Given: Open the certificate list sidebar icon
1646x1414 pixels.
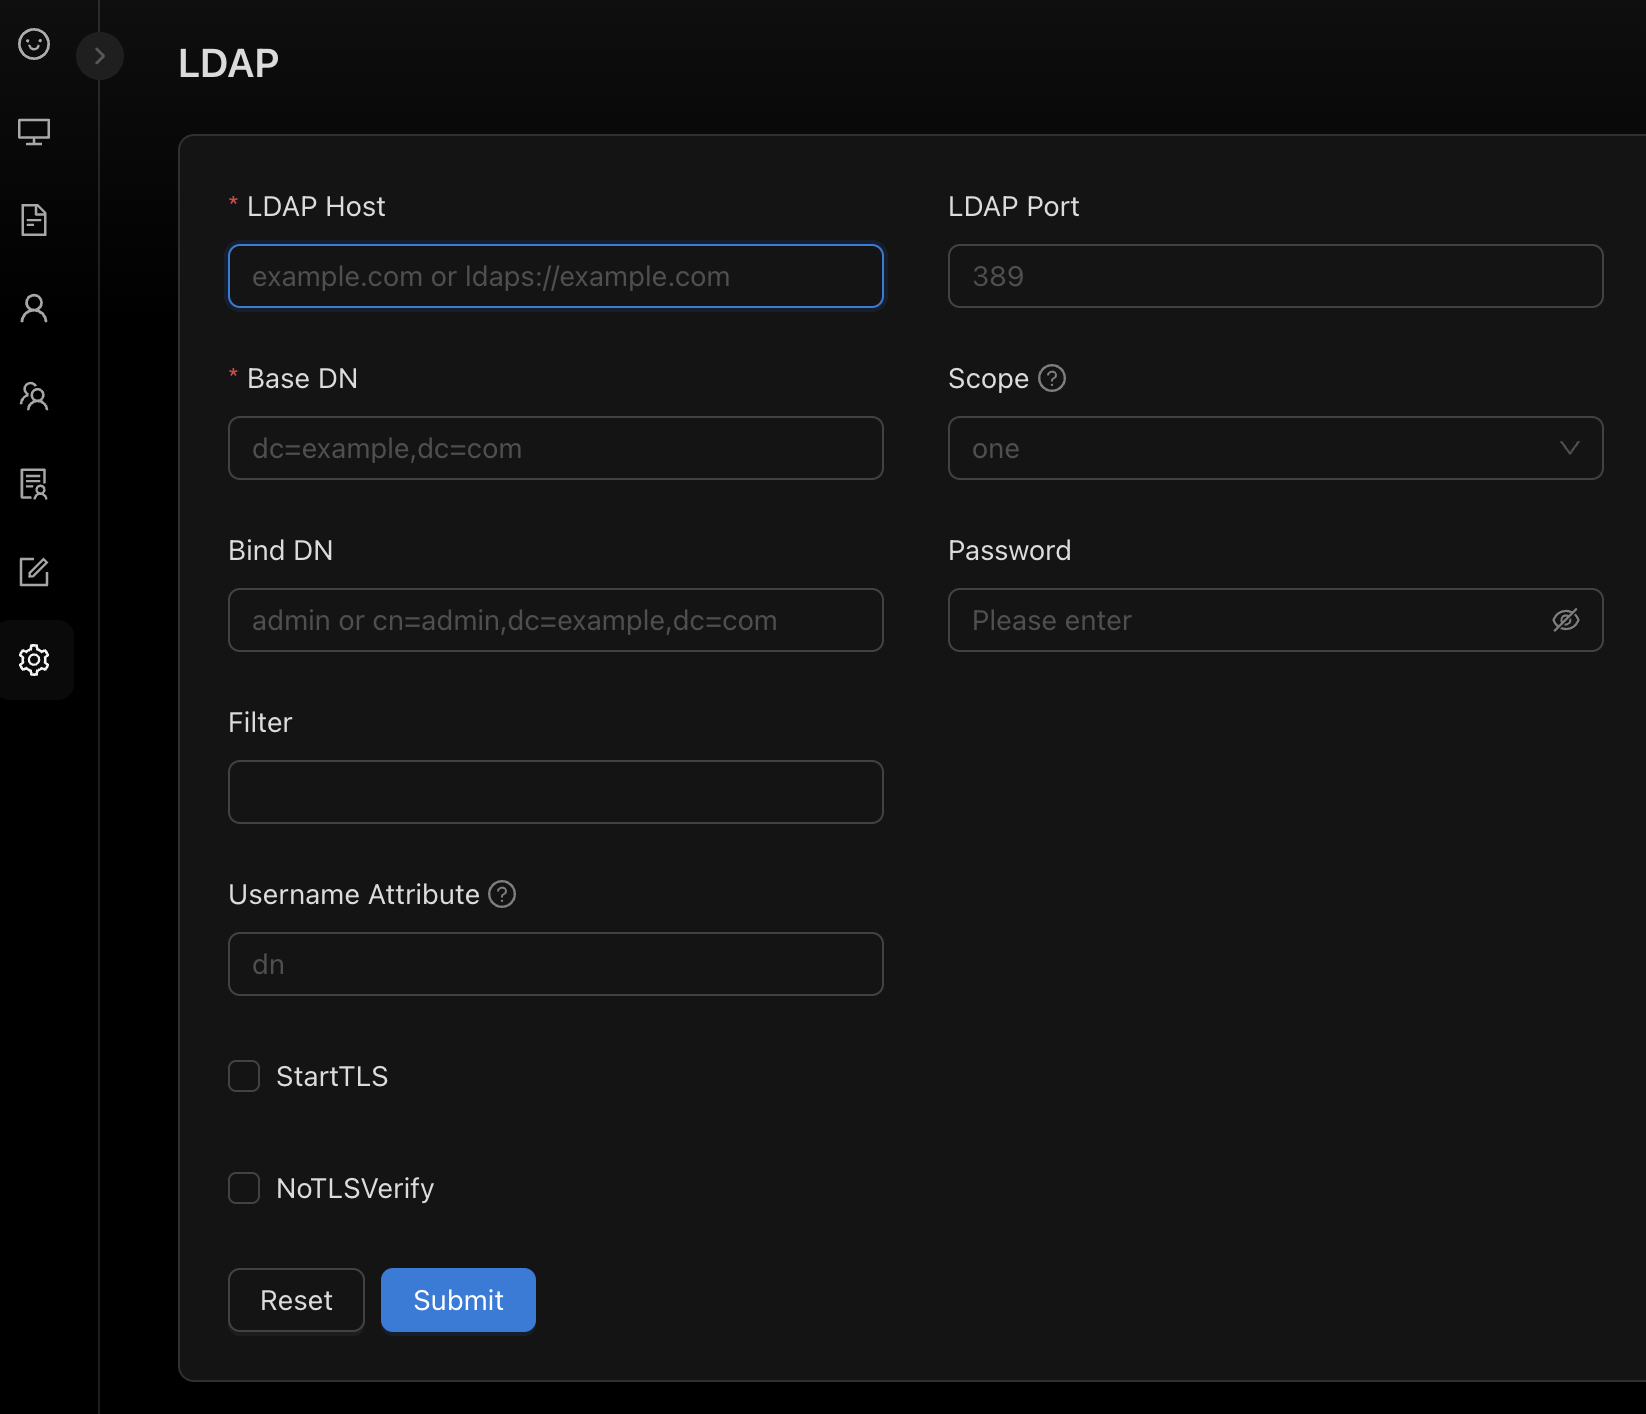Looking at the screenshot, I should point(34,484).
